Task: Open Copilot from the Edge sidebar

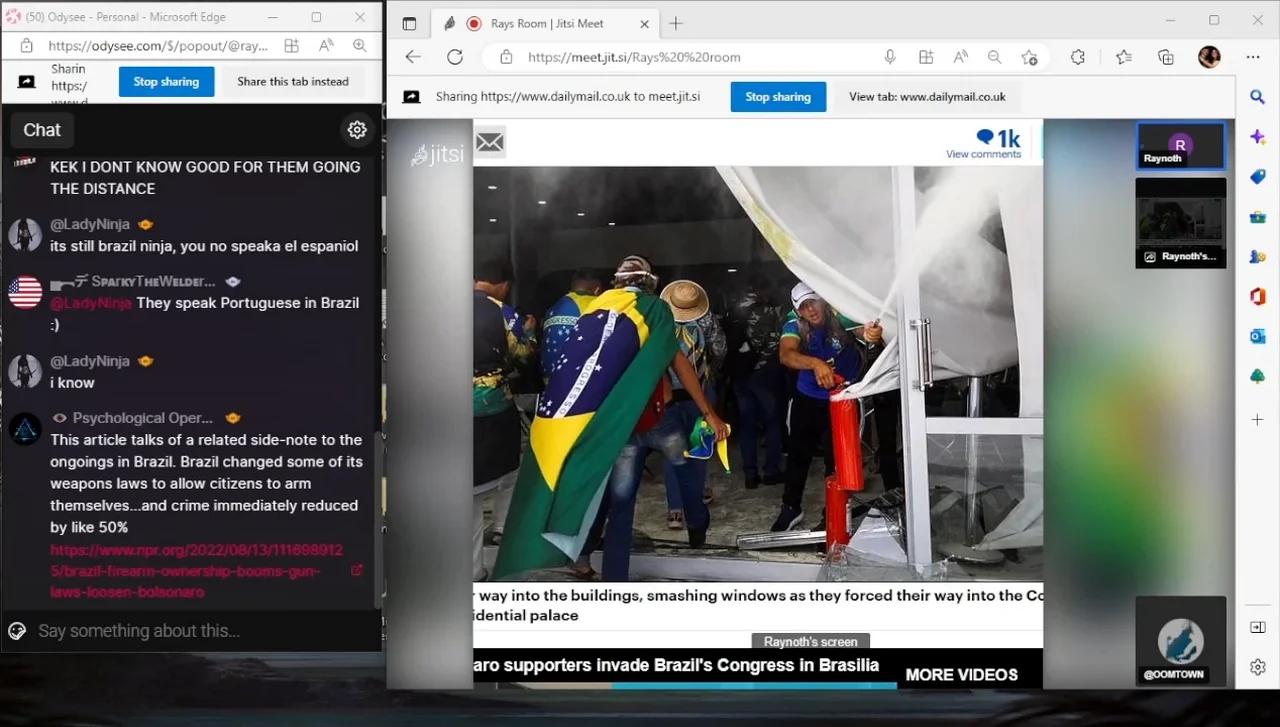Action: pyautogui.click(x=1257, y=137)
